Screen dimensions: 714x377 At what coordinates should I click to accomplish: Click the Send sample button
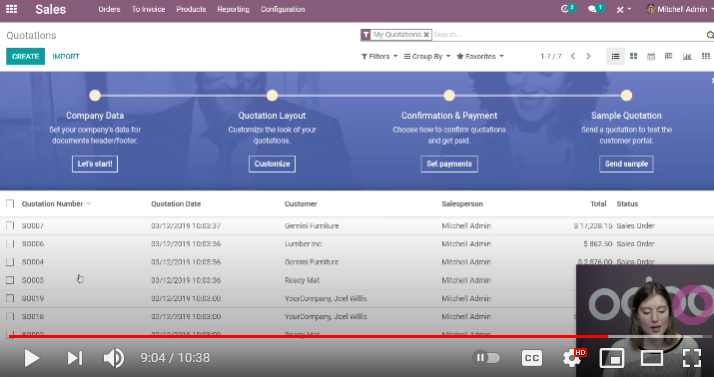[x=626, y=164]
